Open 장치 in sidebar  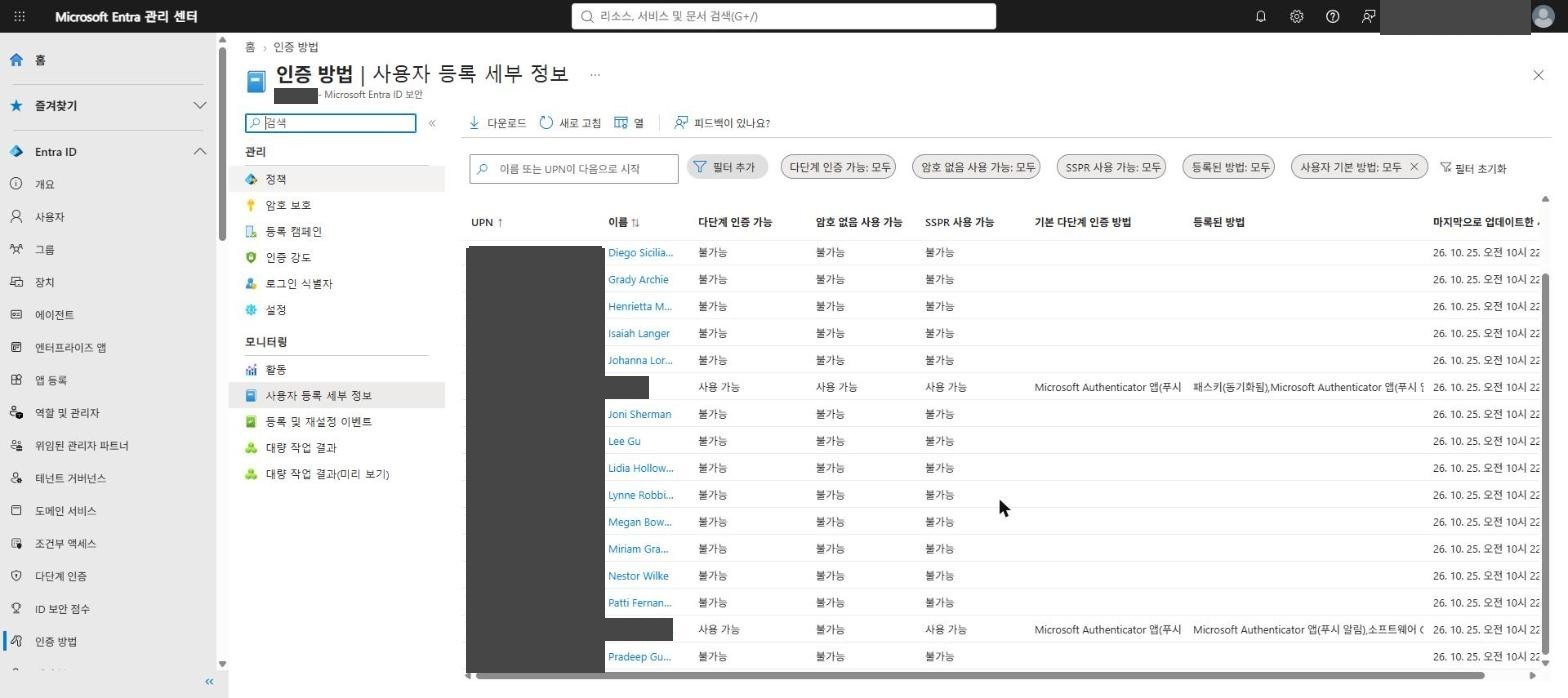pos(45,282)
